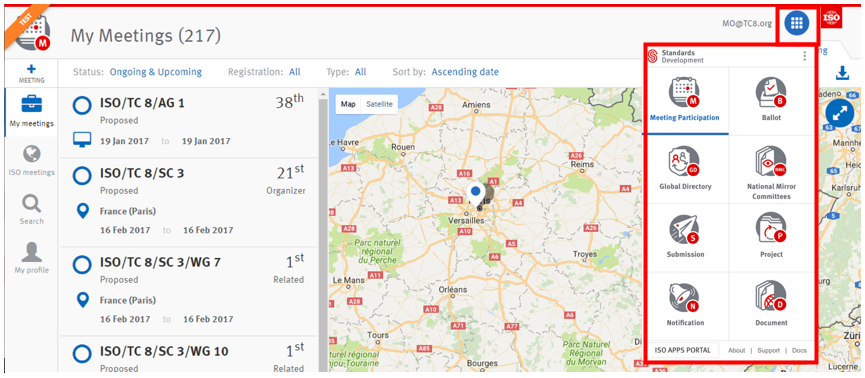Open the Ballot app icon
Image resolution: width=865 pixels, height=378 pixels.
tap(771, 93)
